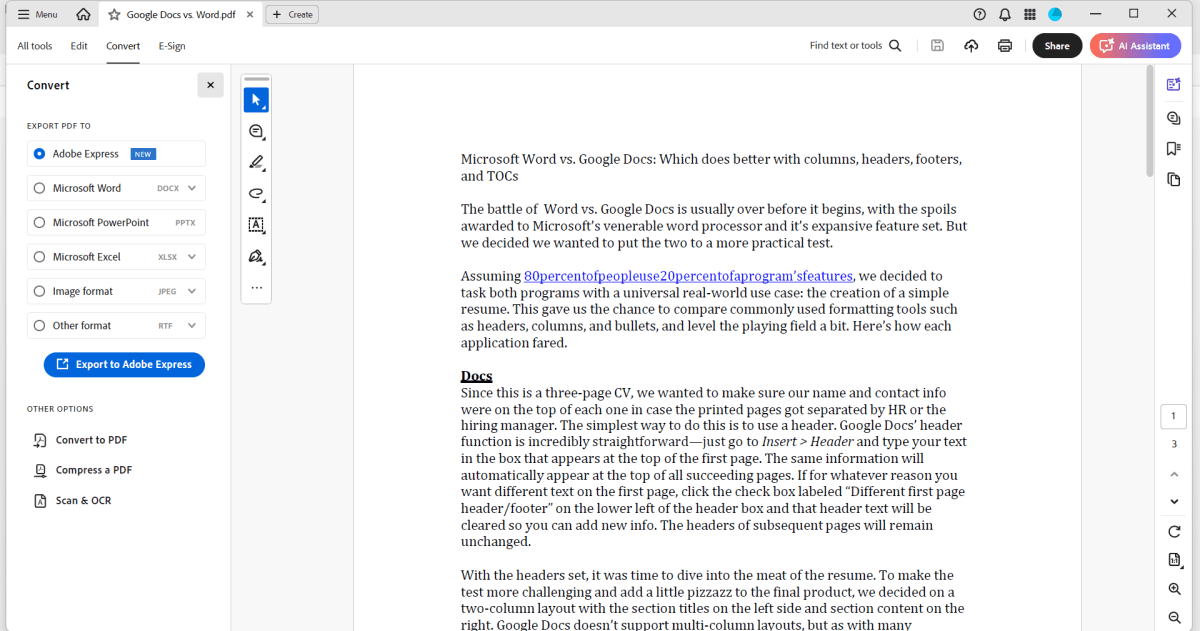Select the Selection arrow tool
This screenshot has height=631, width=1200.
click(256, 99)
